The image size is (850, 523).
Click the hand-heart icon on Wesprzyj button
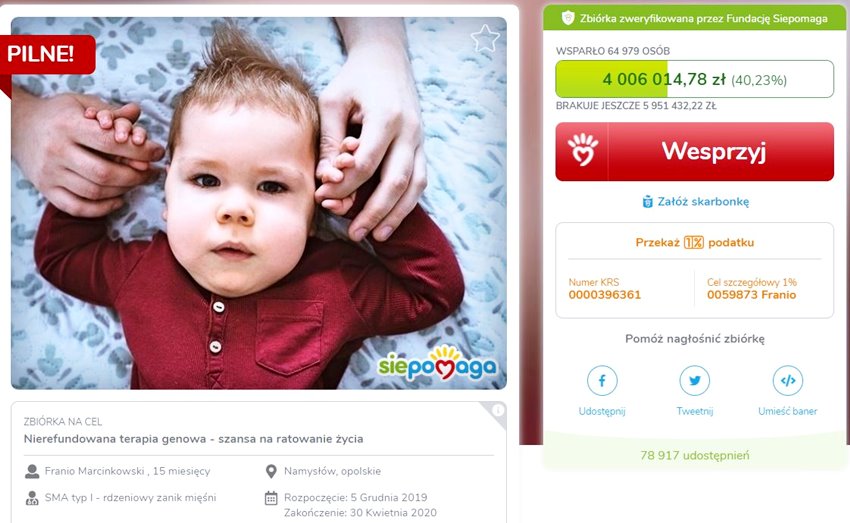582,151
